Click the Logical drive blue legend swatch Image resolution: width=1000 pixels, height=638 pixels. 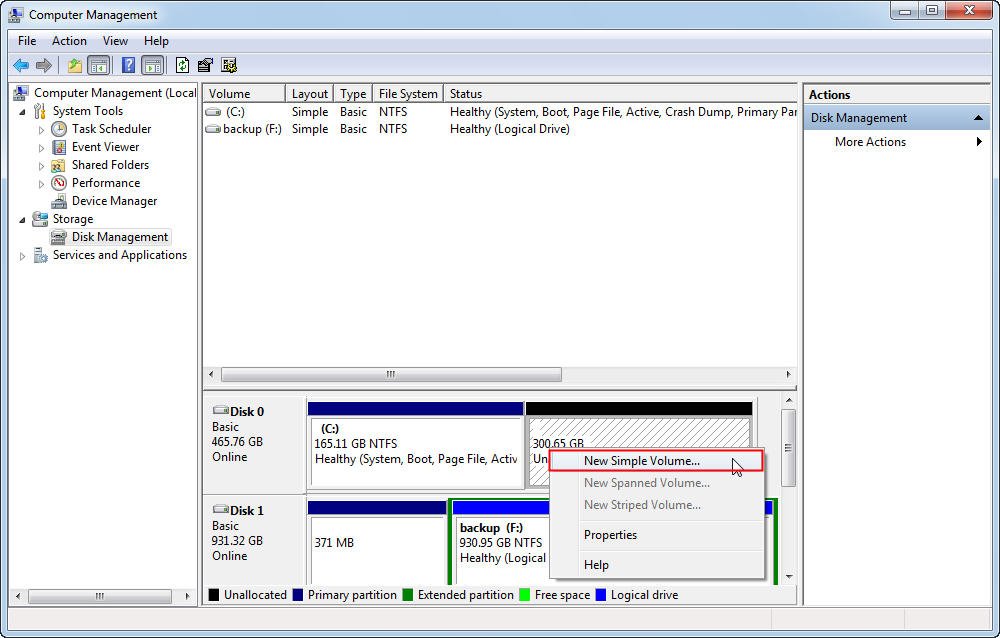click(600, 595)
